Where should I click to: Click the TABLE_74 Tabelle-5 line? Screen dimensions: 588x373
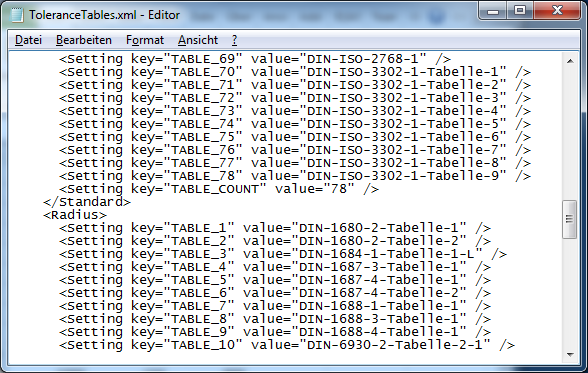pos(295,124)
